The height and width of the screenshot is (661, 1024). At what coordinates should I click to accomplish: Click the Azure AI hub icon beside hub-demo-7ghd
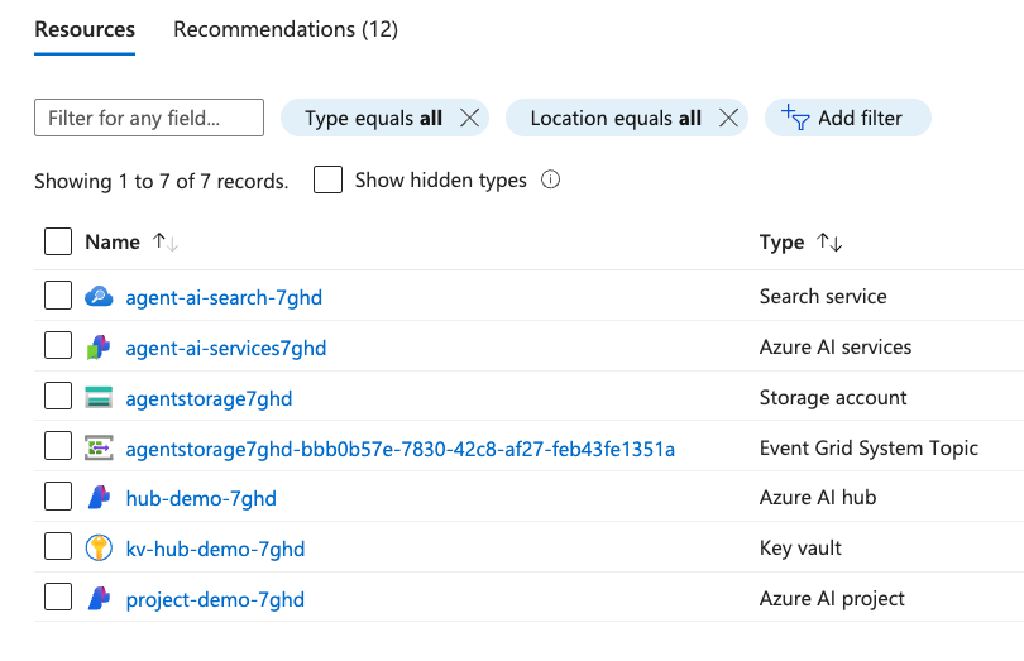coord(99,497)
